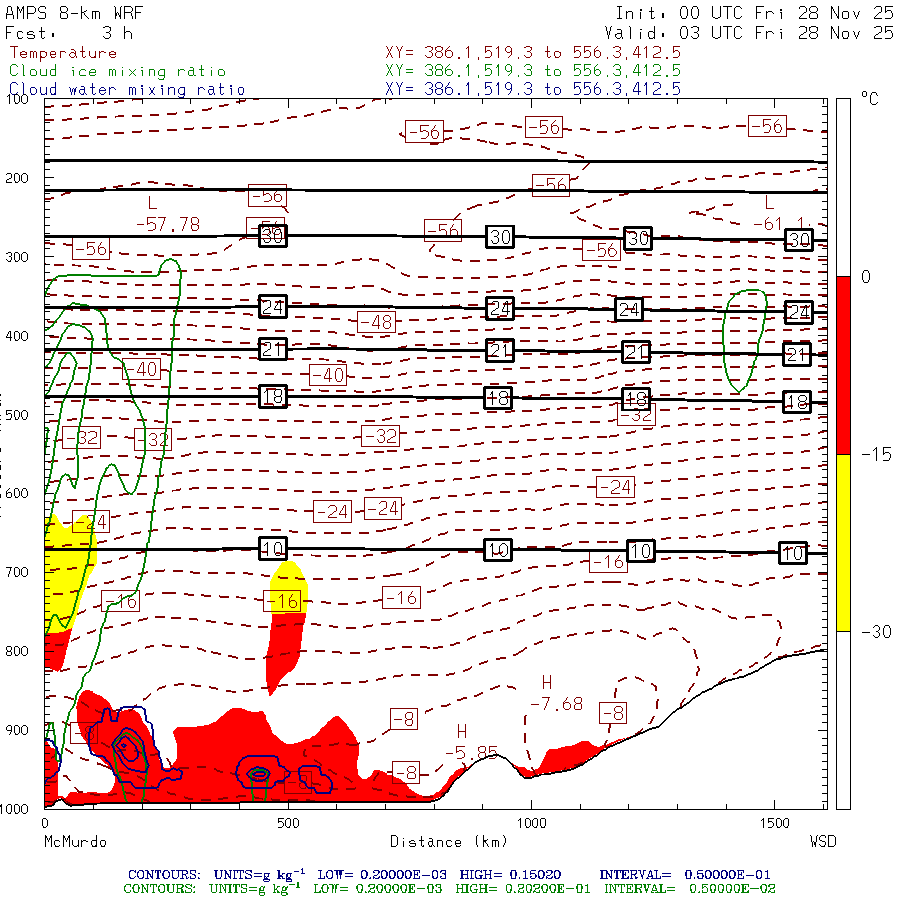Click the boxed "-48" isotherm label
This screenshot has height=900, width=900.
pyautogui.click(x=377, y=323)
